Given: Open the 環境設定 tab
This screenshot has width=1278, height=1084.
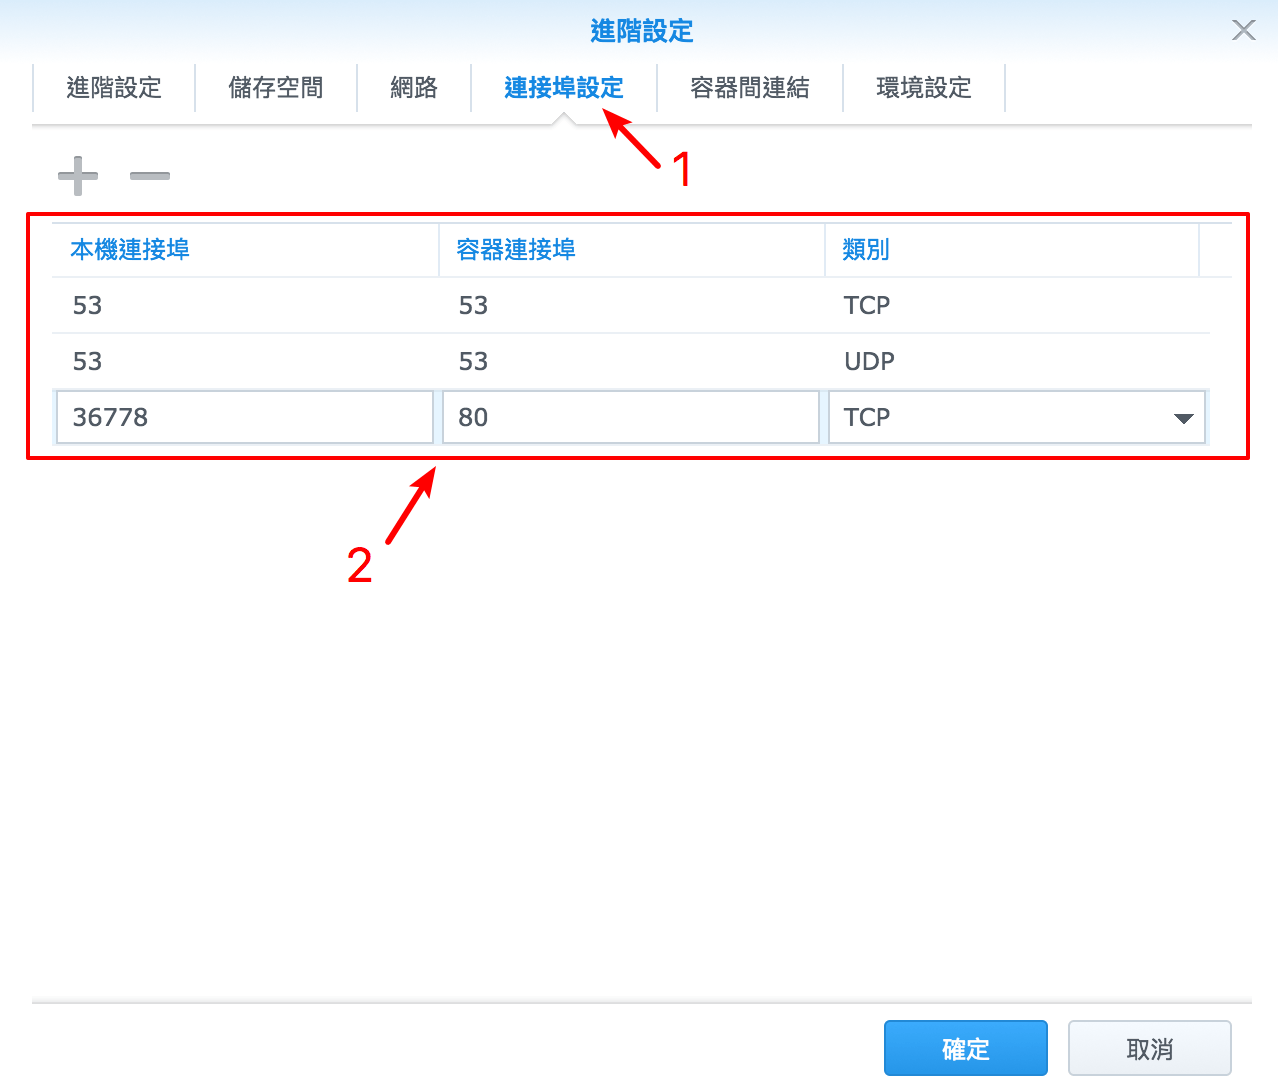Looking at the screenshot, I should click(x=923, y=88).
